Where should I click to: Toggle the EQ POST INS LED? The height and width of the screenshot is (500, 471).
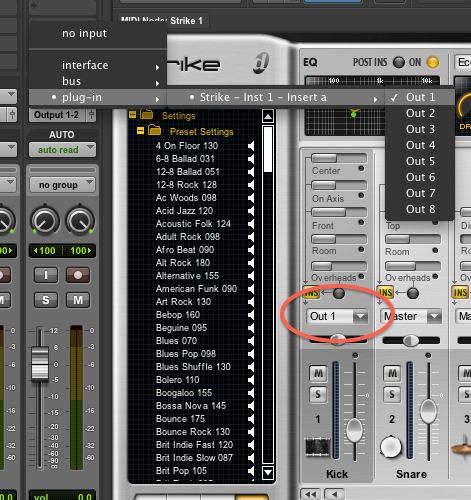(399, 62)
